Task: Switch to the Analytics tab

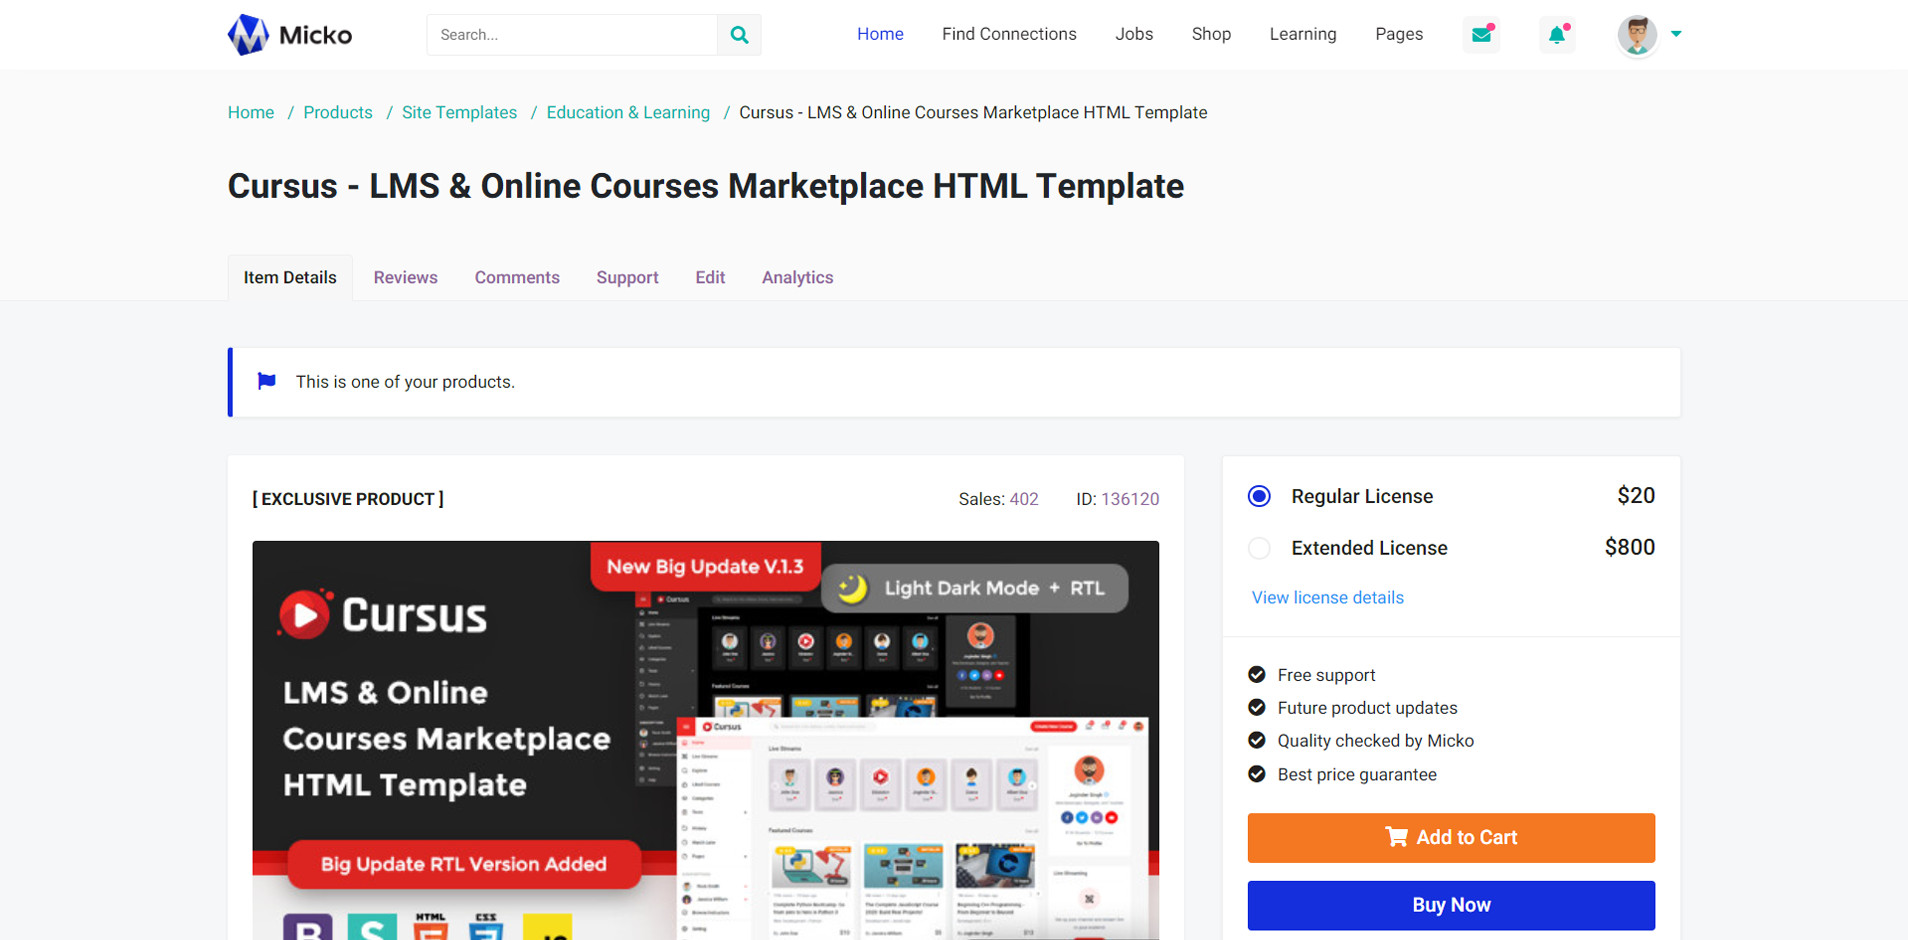Action: click(797, 278)
